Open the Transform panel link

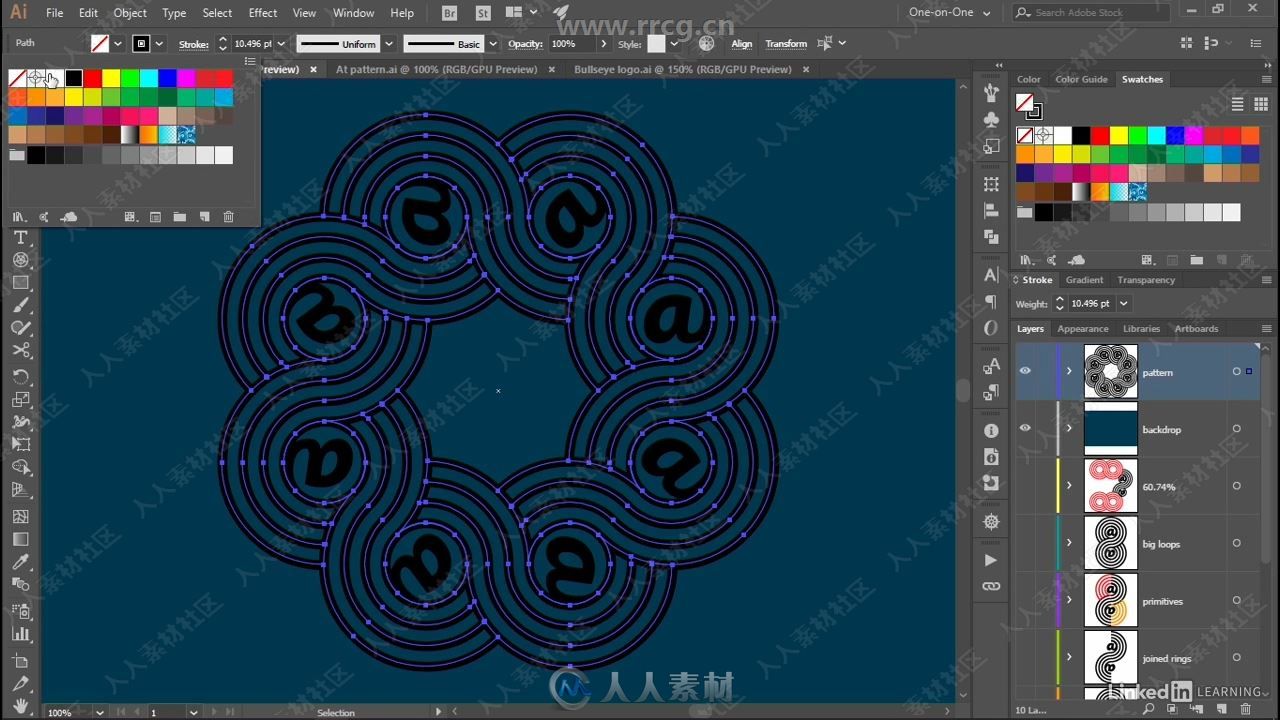(x=786, y=44)
